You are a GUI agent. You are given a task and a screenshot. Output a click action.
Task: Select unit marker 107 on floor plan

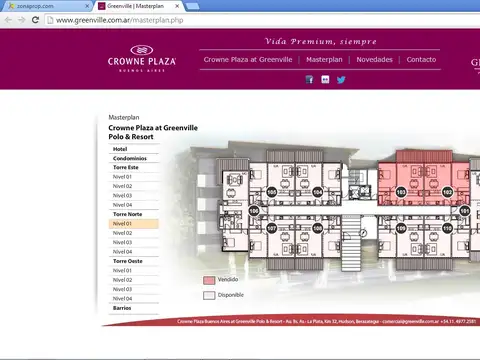pos(272,228)
